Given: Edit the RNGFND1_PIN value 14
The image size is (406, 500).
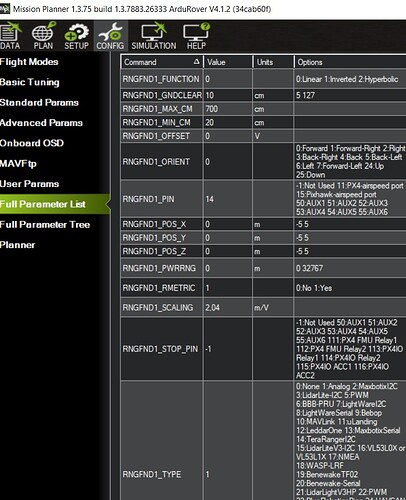Looking at the screenshot, I should click(x=228, y=199).
